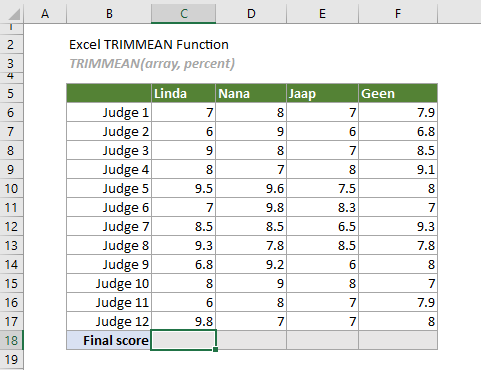481x370 pixels.
Task: Select the 'Judge 5' label cell
Action: [x=109, y=188]
